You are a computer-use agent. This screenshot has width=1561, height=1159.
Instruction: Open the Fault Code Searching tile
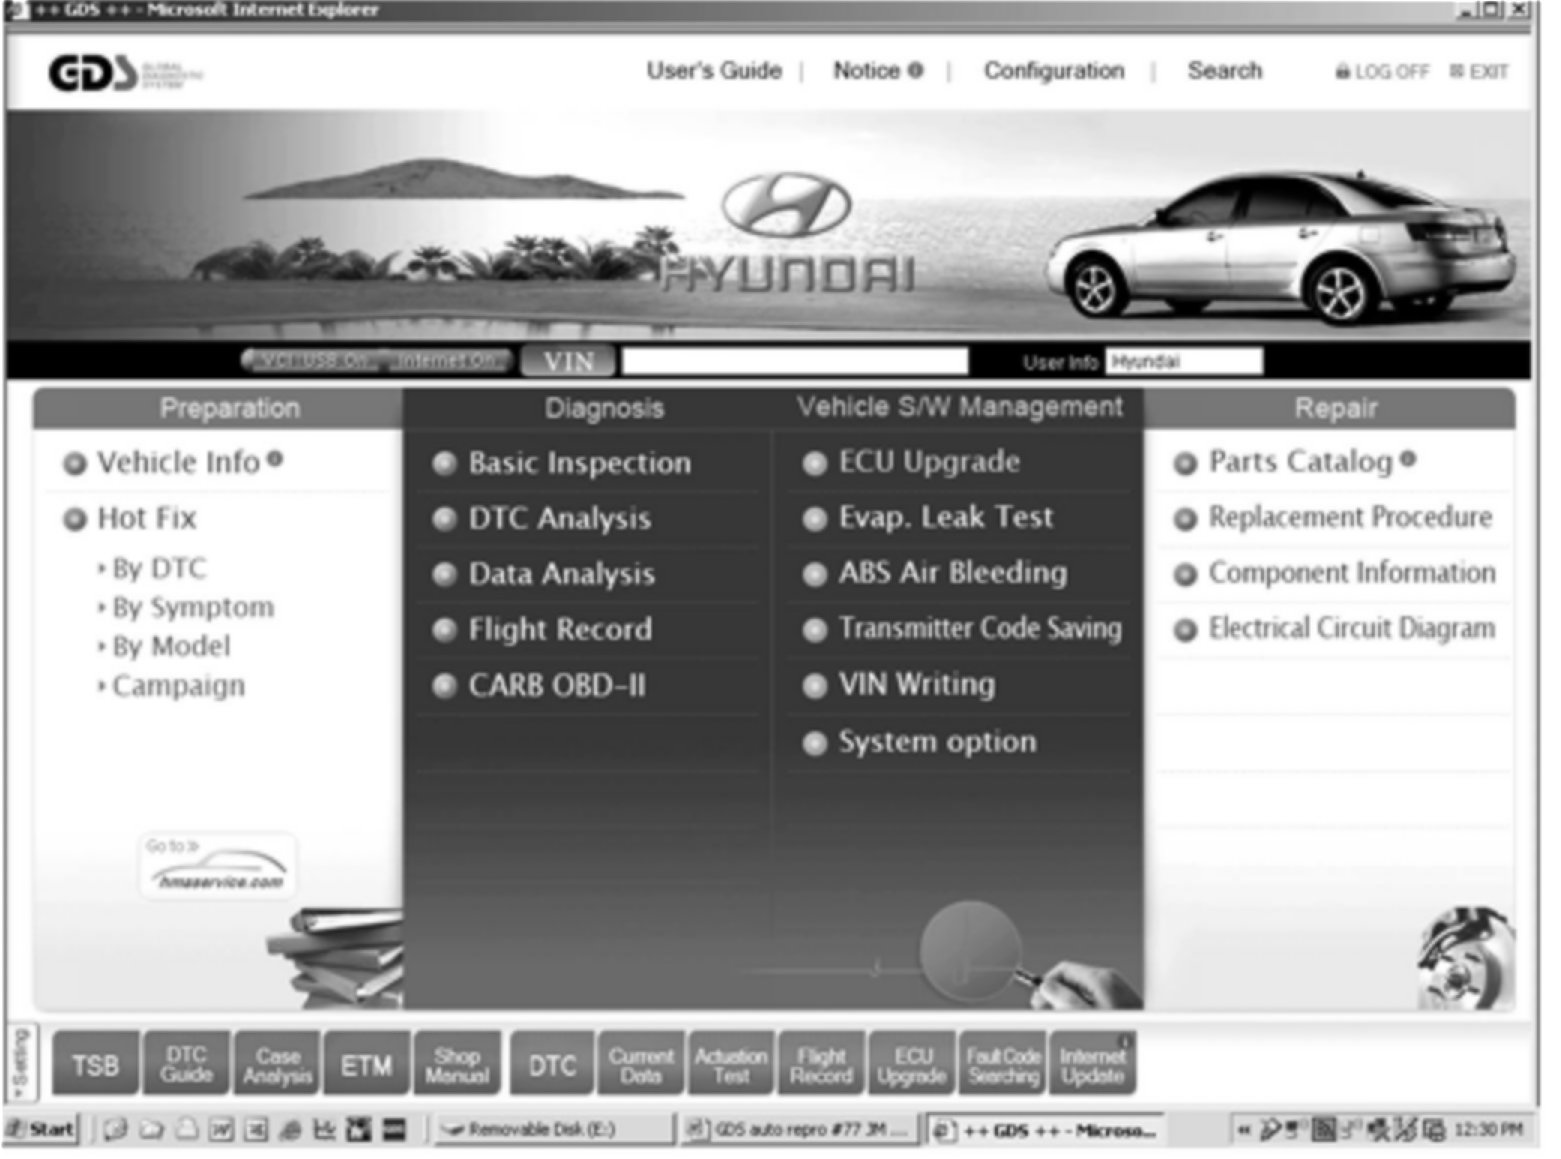tap(1003, 1065)
